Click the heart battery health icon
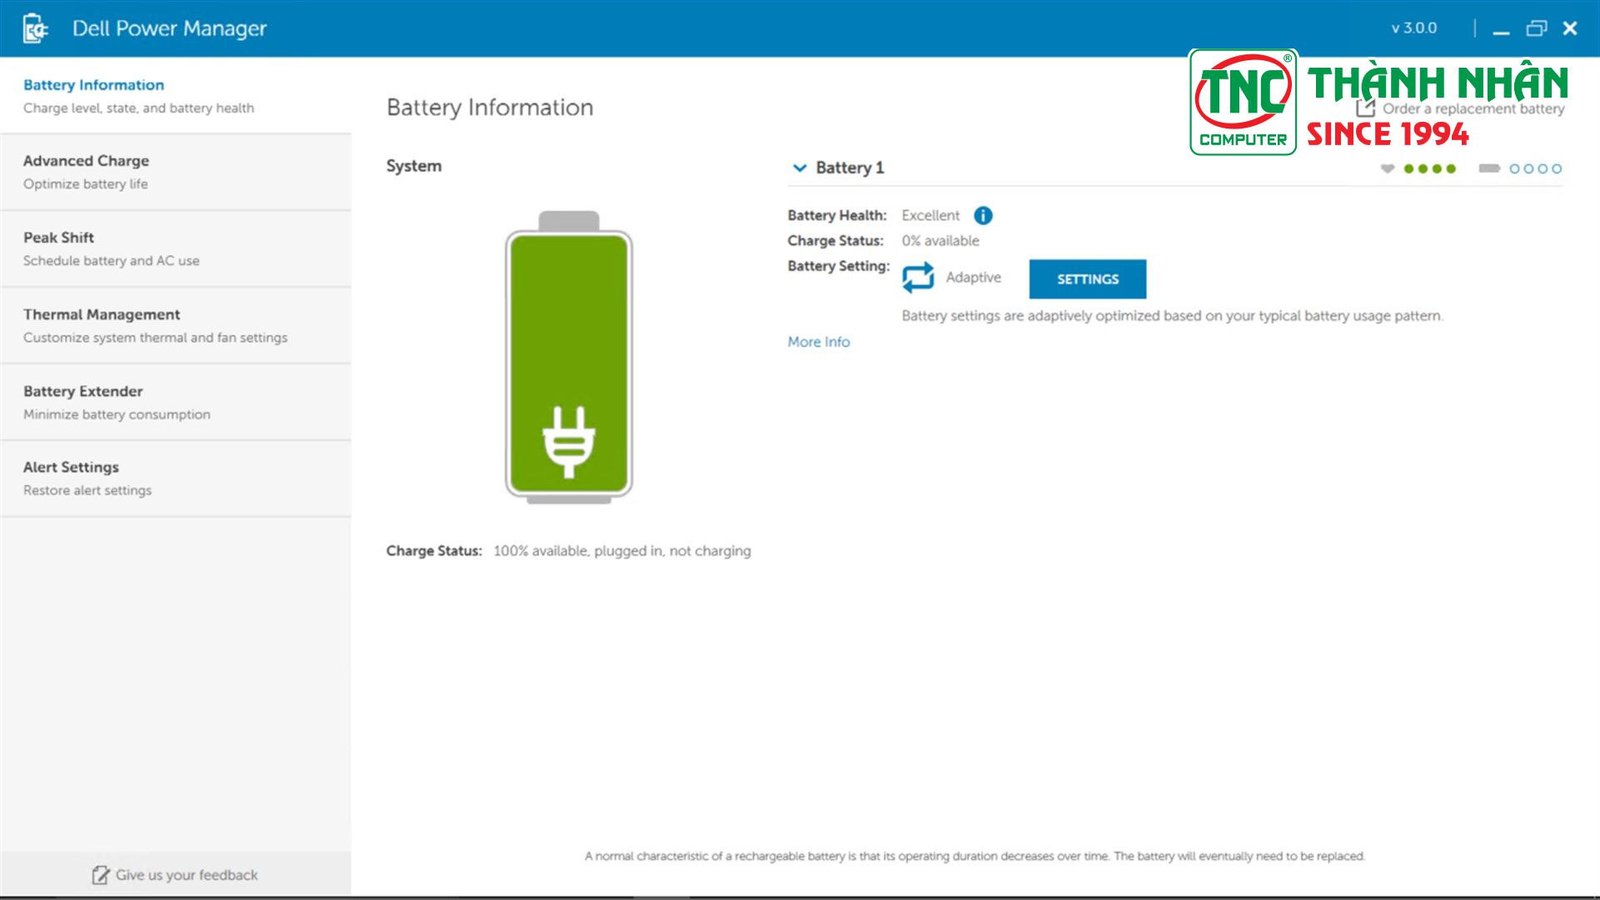Screen dimensions: 1600x900 [x=1387, y=169]
